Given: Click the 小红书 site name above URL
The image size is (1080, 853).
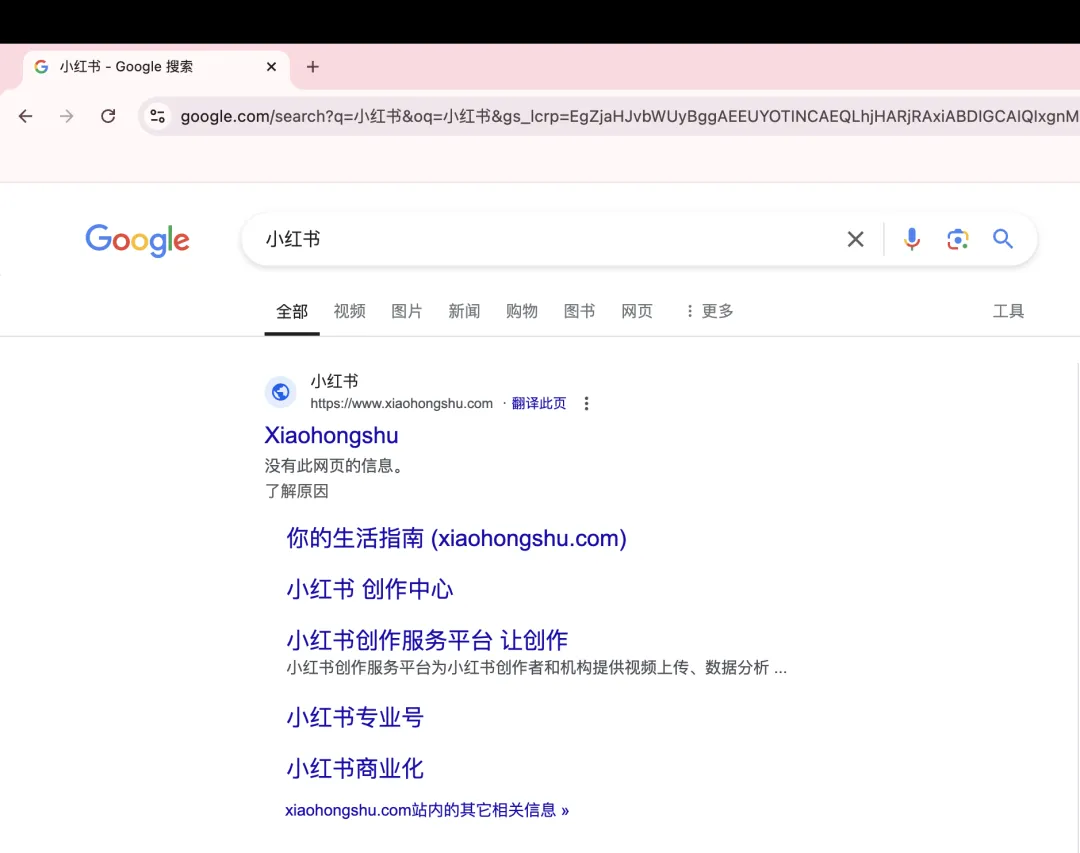Looking at the screenshot, I should click(x=334, y=381).
